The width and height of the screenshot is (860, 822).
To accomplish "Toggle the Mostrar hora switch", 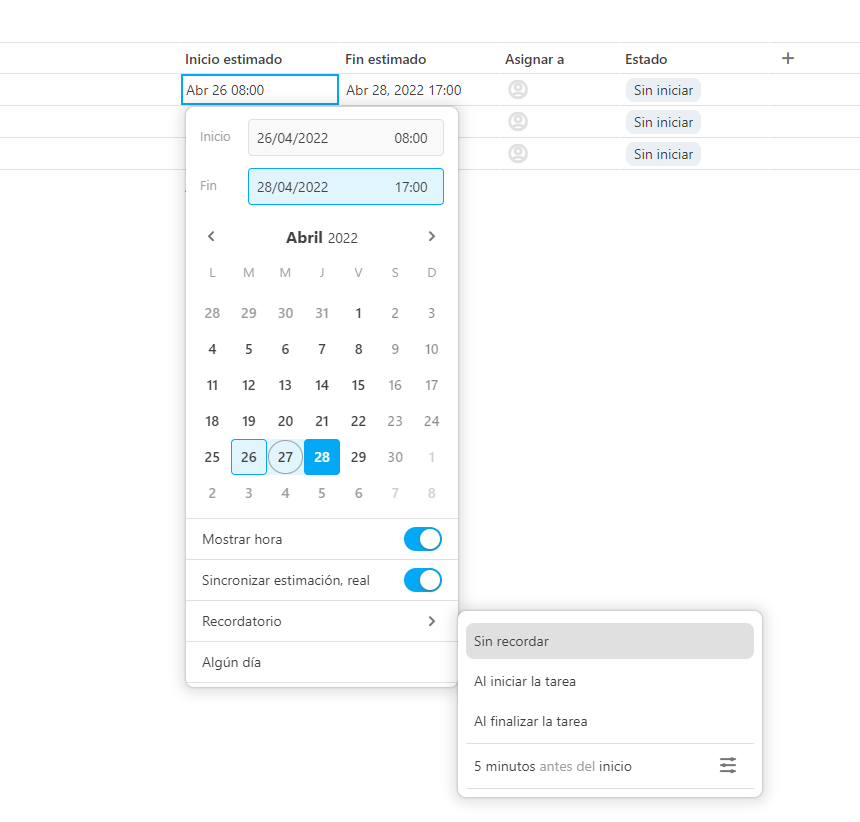I will click(422, 539).
